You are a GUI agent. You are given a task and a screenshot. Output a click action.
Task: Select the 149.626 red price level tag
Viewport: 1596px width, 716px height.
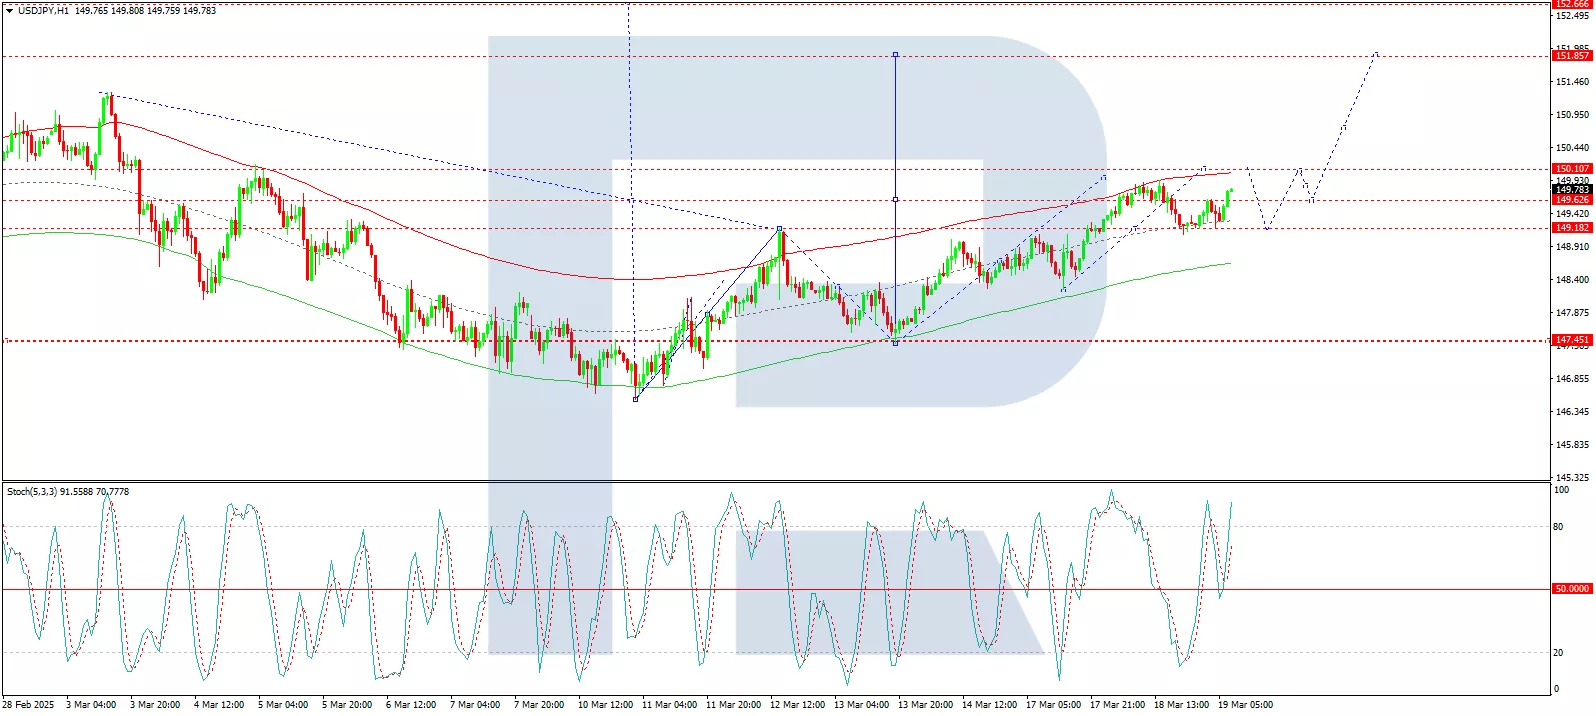click(x=1571, y=200)
